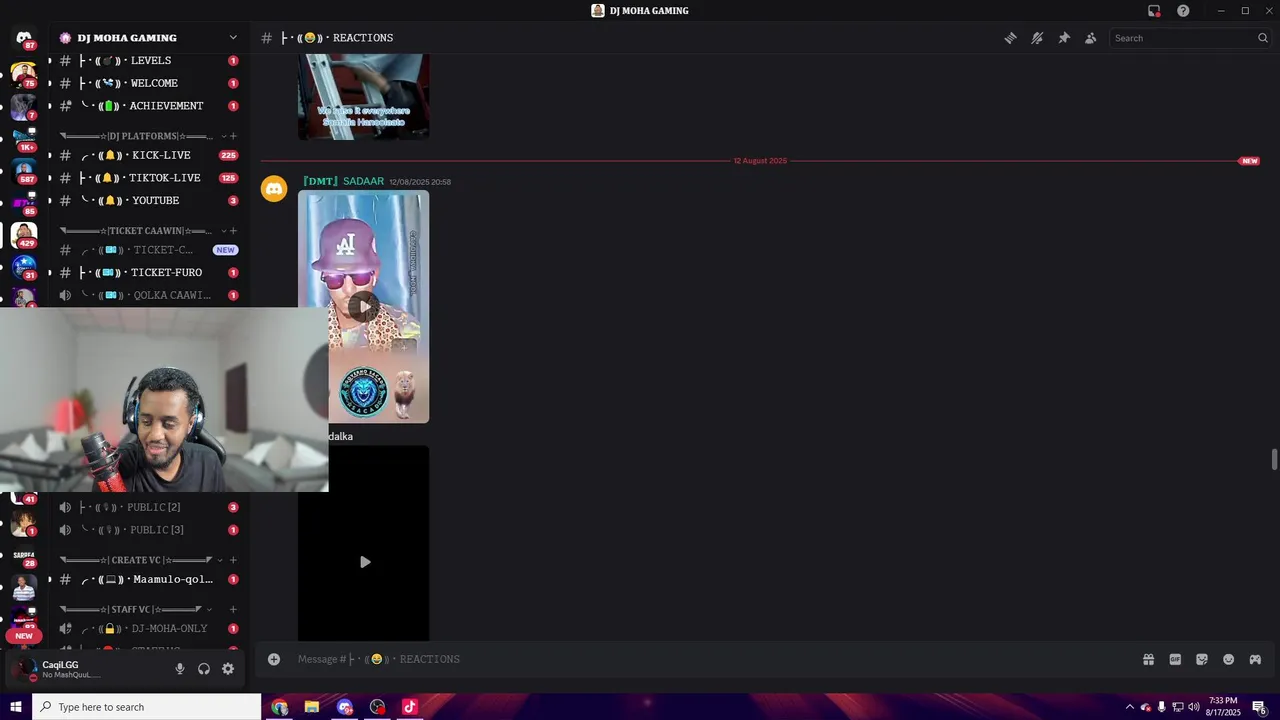This screenshot has width=1280, height=720.
Task: Open the sticker picker
Action: tap(1202, 659)
